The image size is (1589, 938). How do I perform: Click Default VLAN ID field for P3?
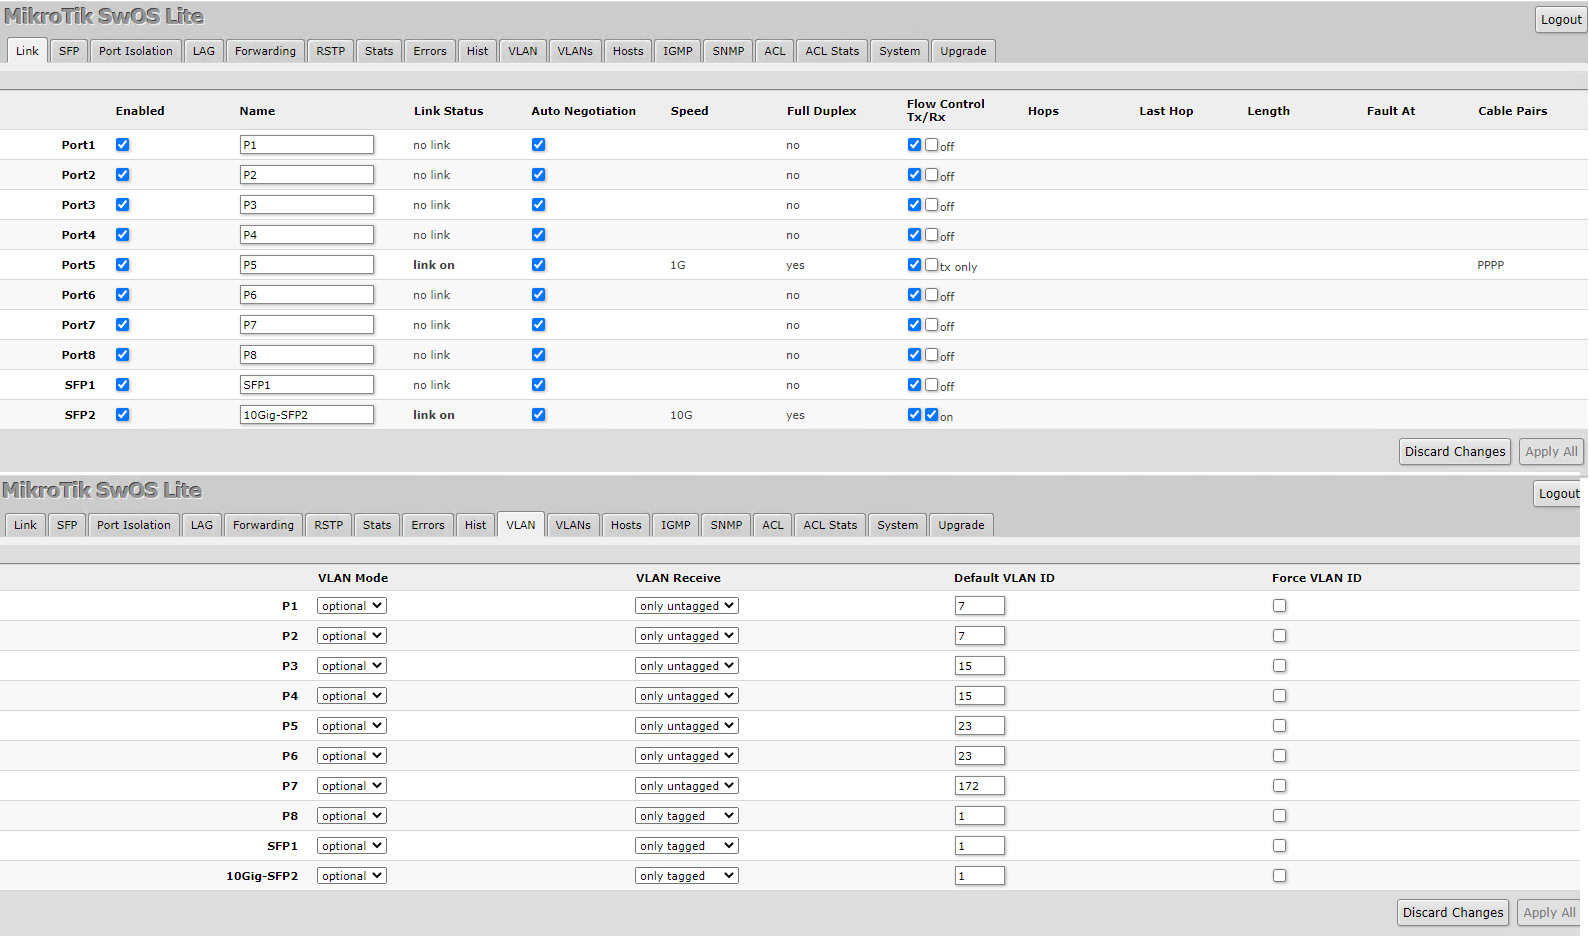tap(980, 666)
